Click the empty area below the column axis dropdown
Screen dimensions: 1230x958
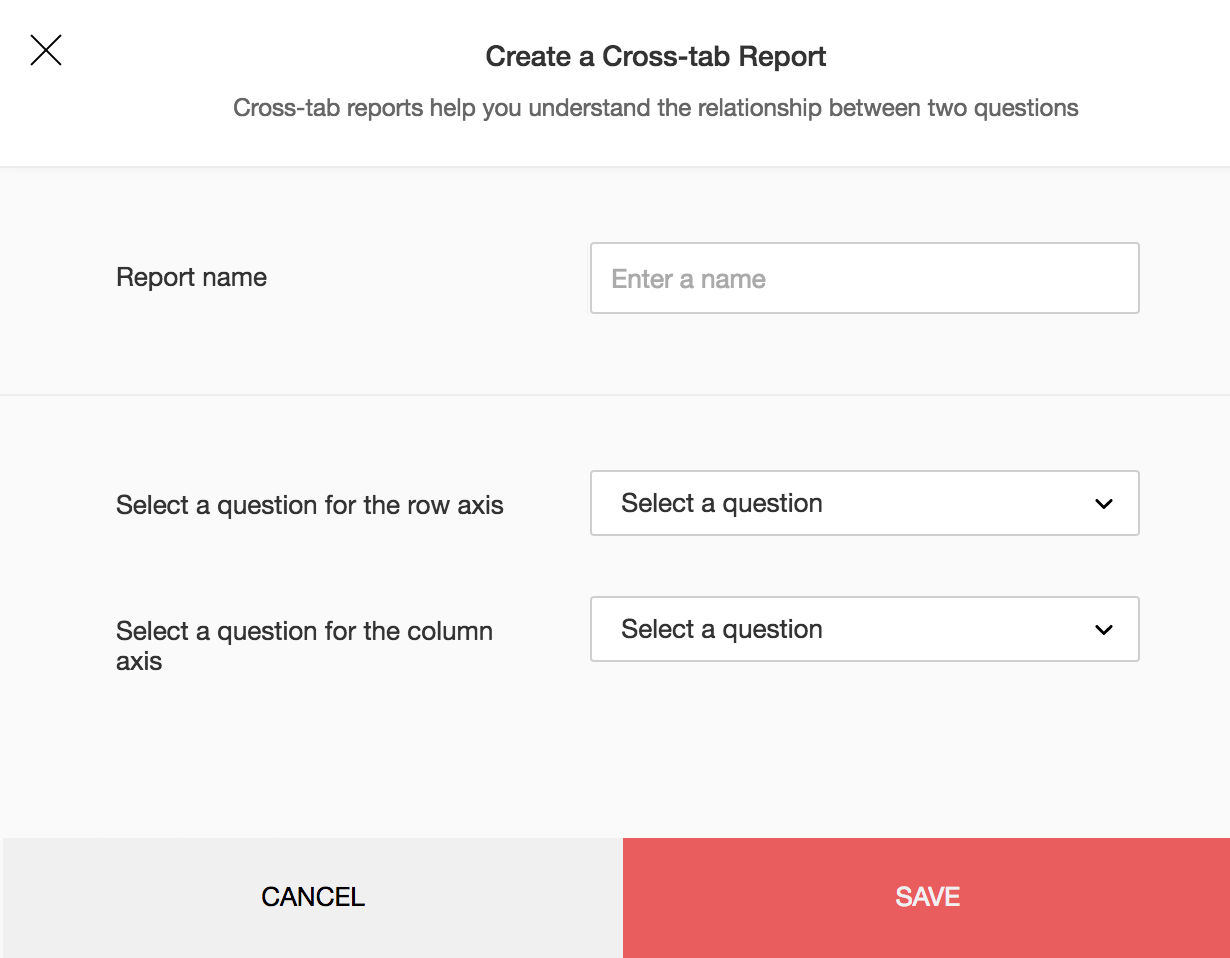point(864,750)
